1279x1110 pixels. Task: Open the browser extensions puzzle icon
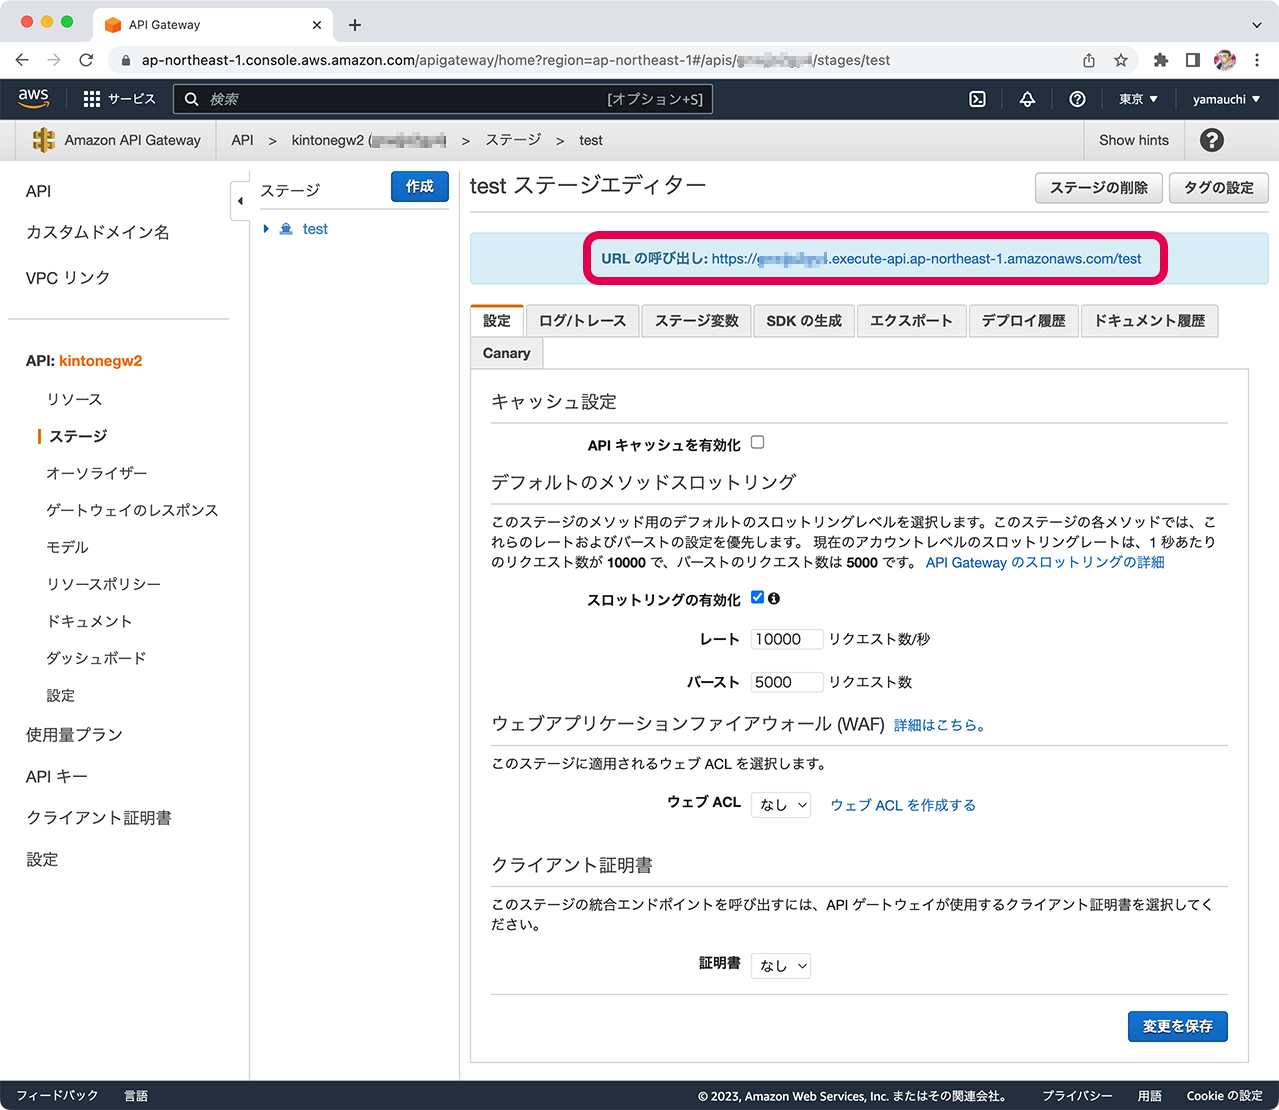coord(1161,60)
